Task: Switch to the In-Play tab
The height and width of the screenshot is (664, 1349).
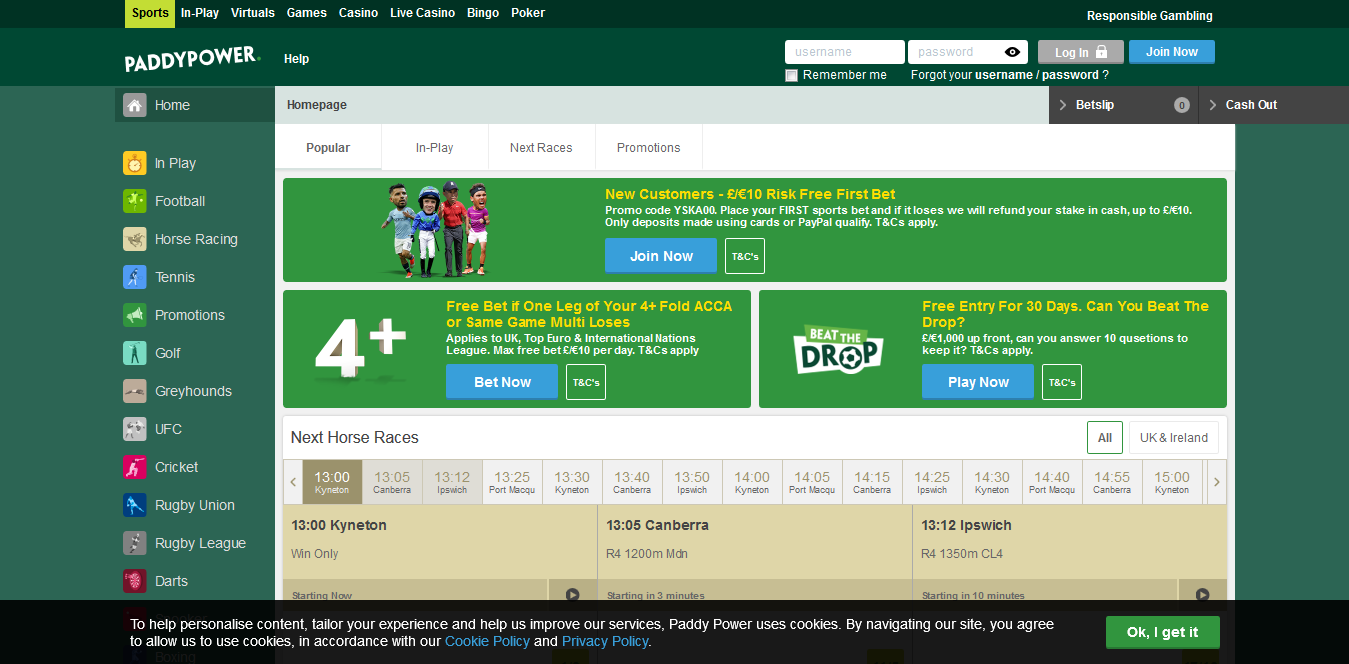Action: click(435, 148)
